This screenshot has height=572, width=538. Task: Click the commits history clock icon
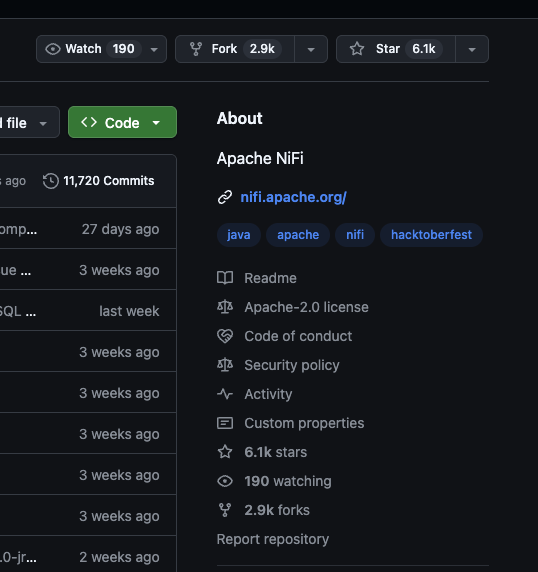pyautogui.click(x=50, y=181)
